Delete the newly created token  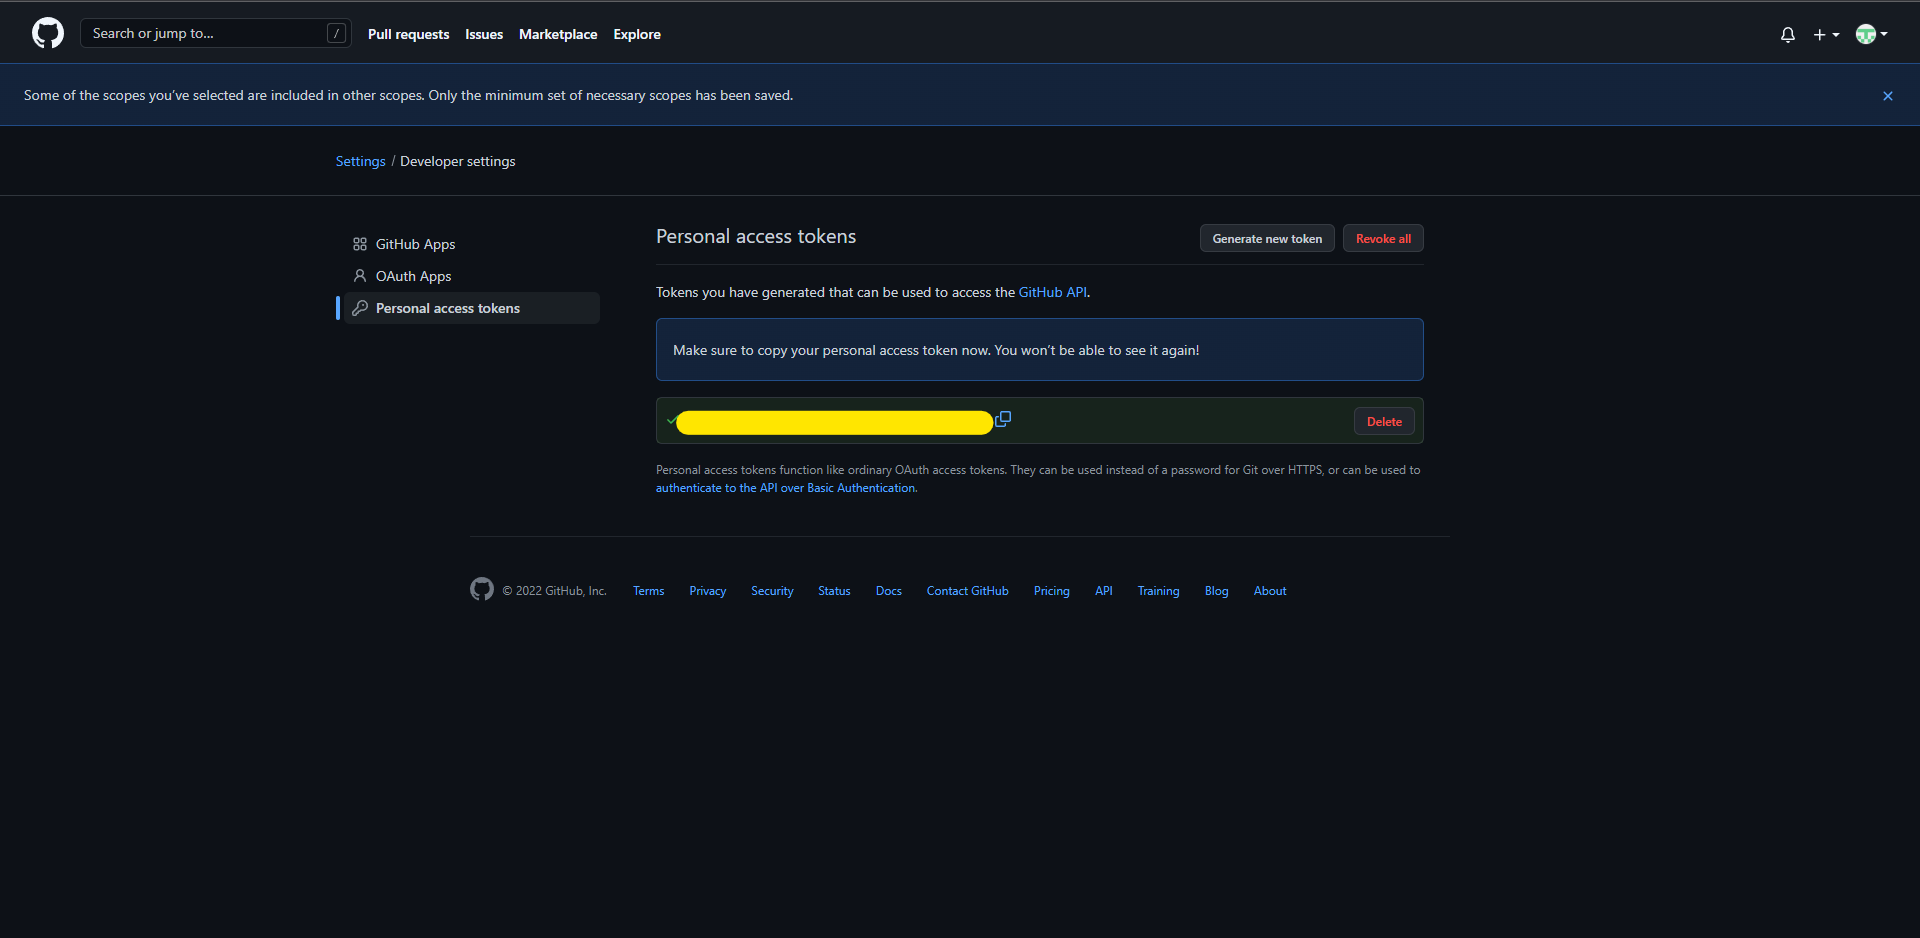[1384, 422]
